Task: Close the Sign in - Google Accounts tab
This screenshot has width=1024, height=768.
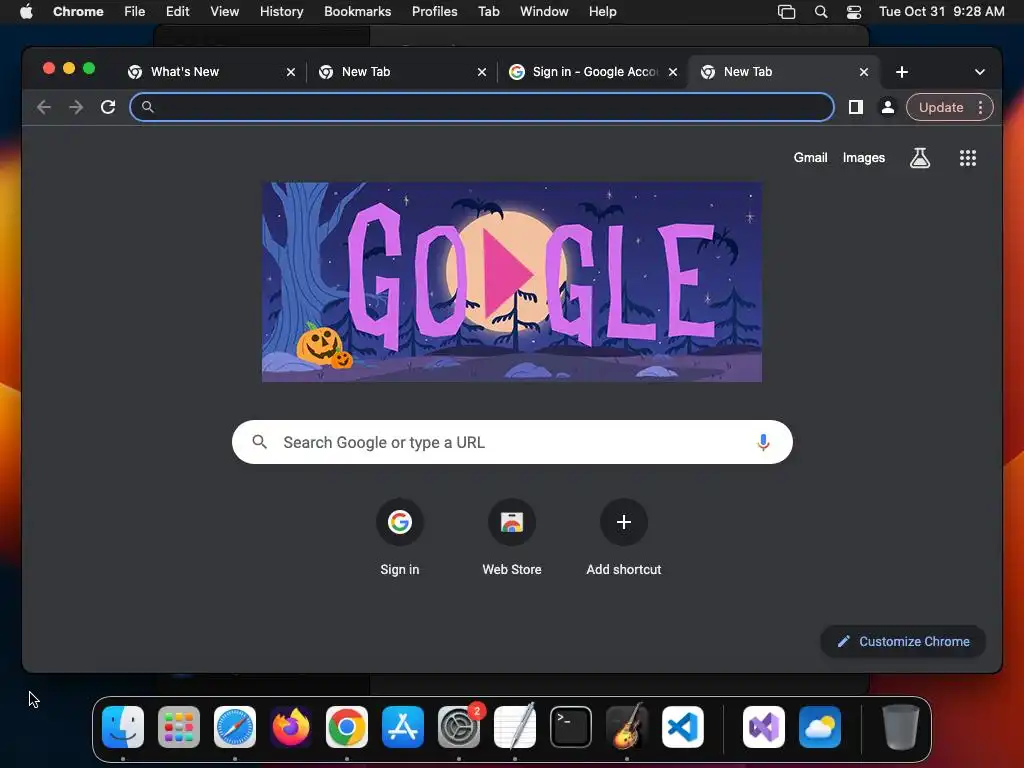Action: pos(673,72)
